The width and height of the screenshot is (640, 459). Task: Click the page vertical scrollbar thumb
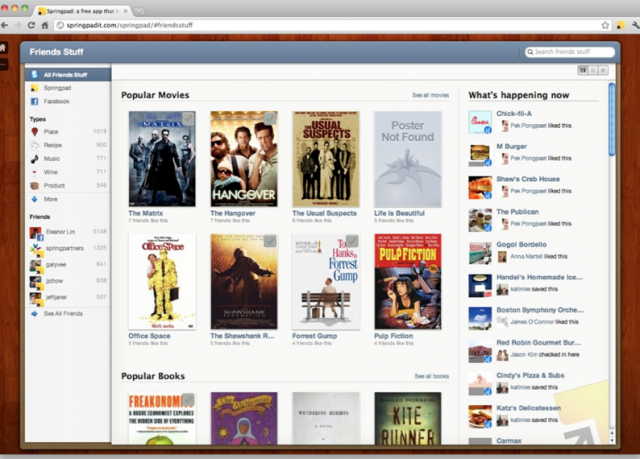pyautogui.click(x=611, y=119)
